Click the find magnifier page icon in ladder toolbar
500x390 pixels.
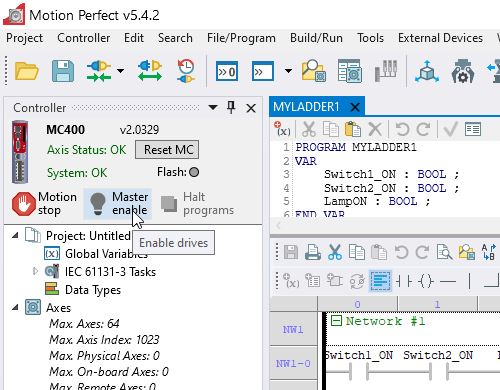click(x=445, y=252)
